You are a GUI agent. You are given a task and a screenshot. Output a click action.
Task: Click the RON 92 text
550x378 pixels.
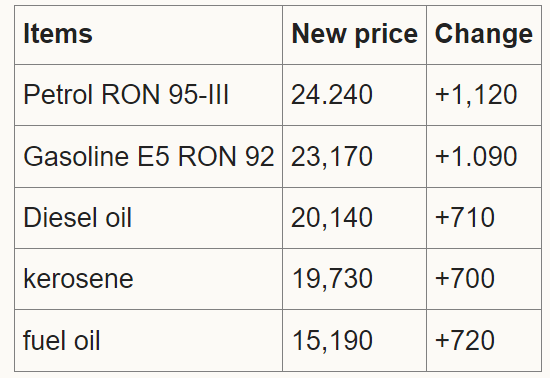(x=226, y=156)
